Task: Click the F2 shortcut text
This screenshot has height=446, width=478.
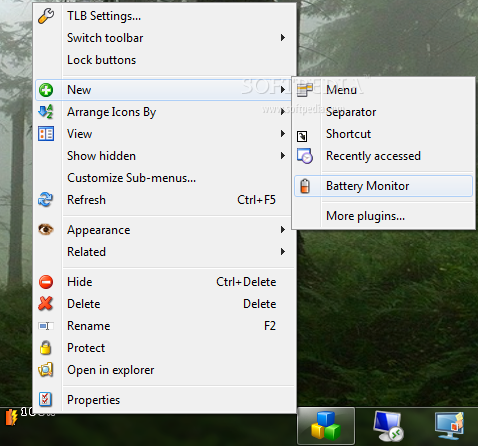Action: [x=270, y=326]
